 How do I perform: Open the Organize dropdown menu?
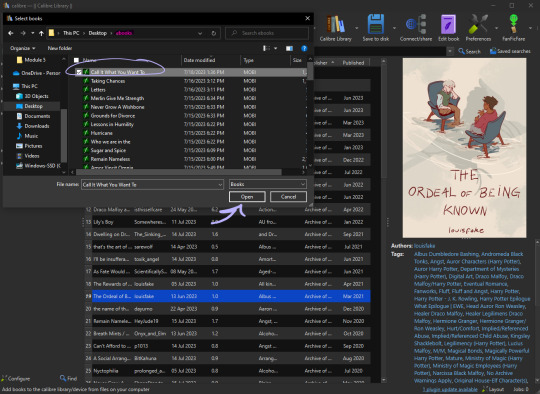[23, 48]
